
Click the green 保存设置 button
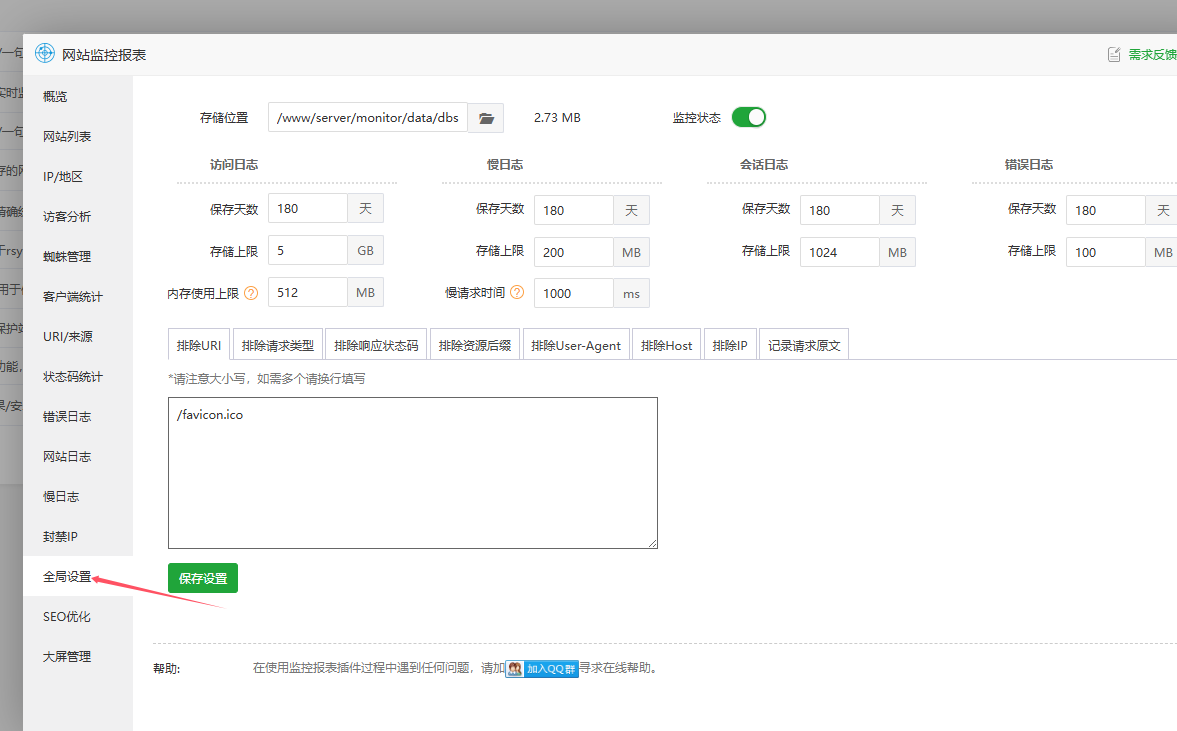click(x=203, y=578)
